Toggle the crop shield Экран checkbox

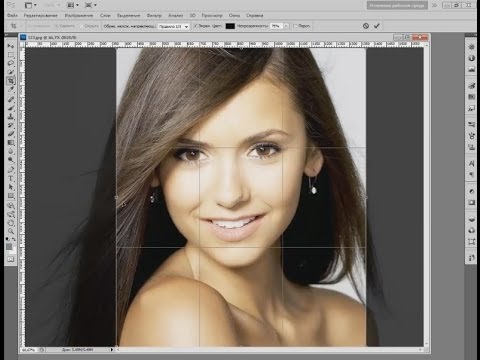(x=195, y=26)
